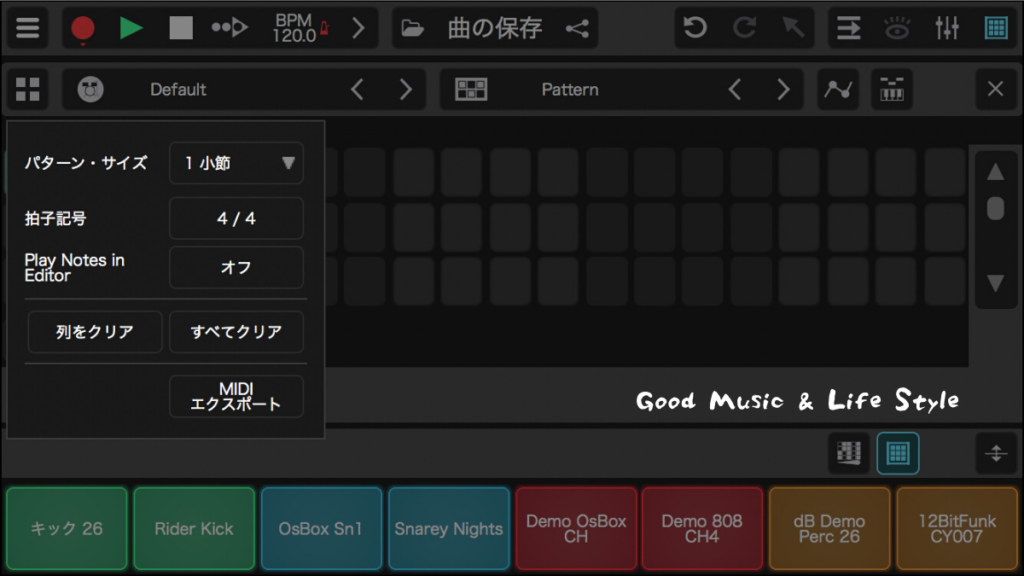The image size is (1024, 576).
Task: Toggle the last step cell in top row
Action: [944, 172]
